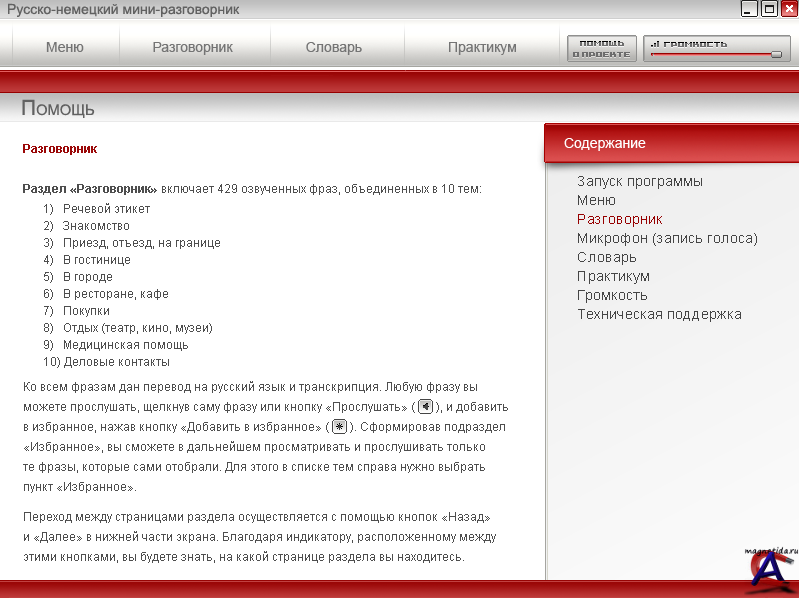
Task: Open Словарь in the Содержание list
Action: pyautogui.click(x=606, y=257)
